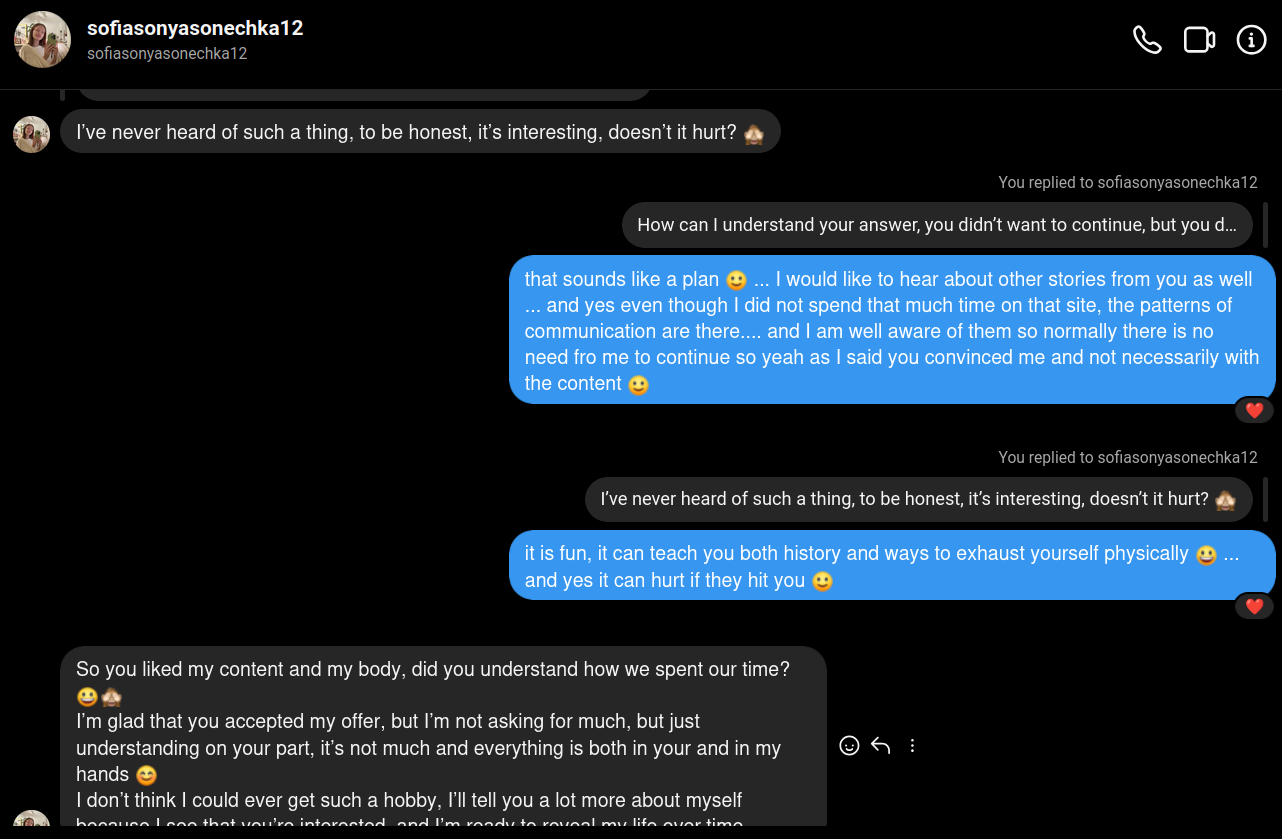Select the blue "that sounds like a plan" message

pyautogui.click(x=891, y=330)
